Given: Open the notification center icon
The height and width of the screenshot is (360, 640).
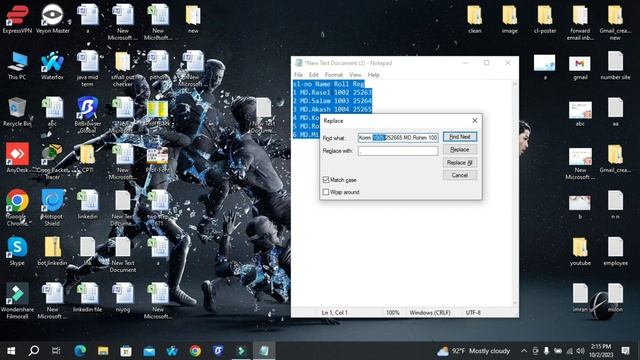Looking at the screenshot, I should click(x=625, y=351).
